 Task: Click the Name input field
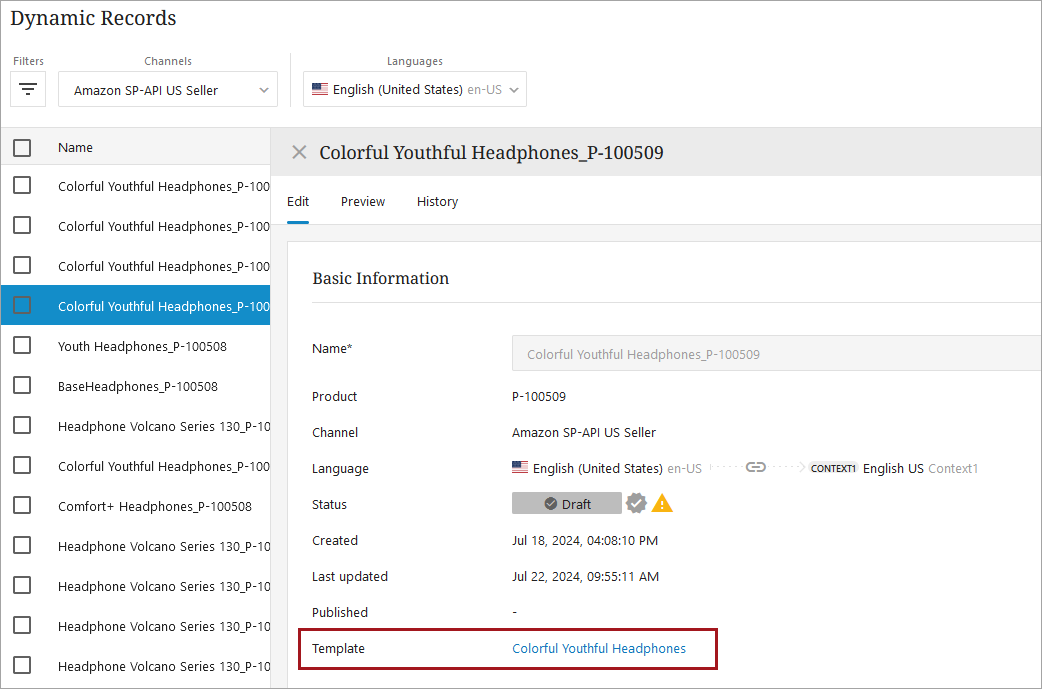tap(775, 354)
